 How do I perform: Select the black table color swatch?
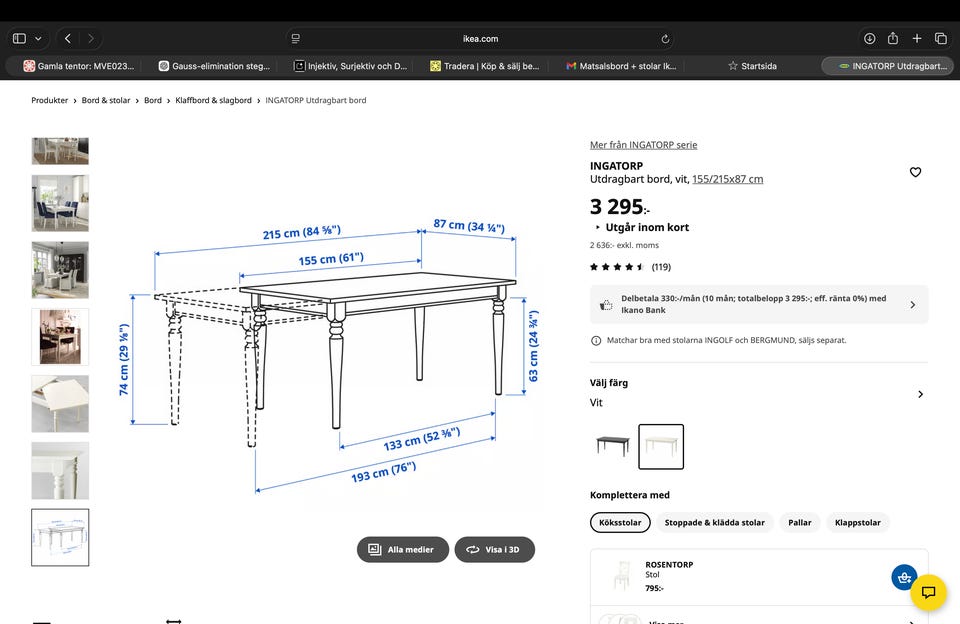point(613,446)
